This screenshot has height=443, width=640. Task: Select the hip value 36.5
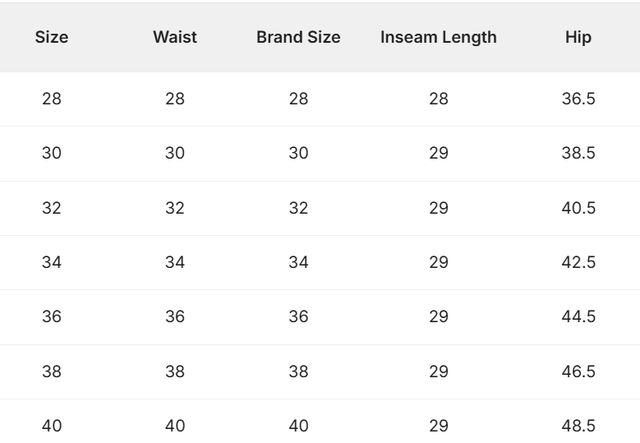578,98
